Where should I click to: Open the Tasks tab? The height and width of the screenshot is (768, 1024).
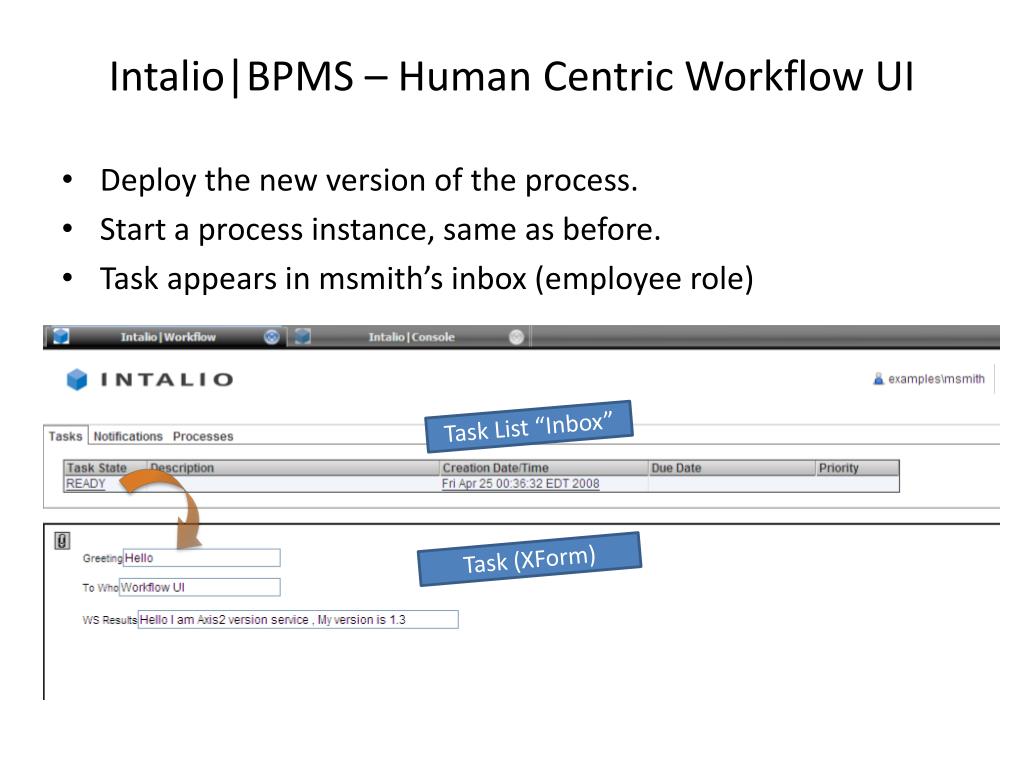[65, 436]
